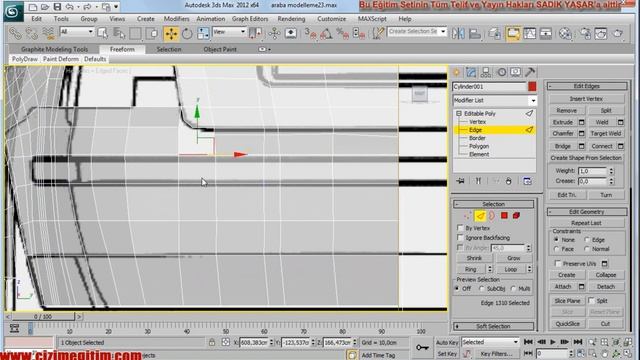Open the Hierarchy command panel tab
The width and height of the screenshot is (640, 360).
pos(486,72)
